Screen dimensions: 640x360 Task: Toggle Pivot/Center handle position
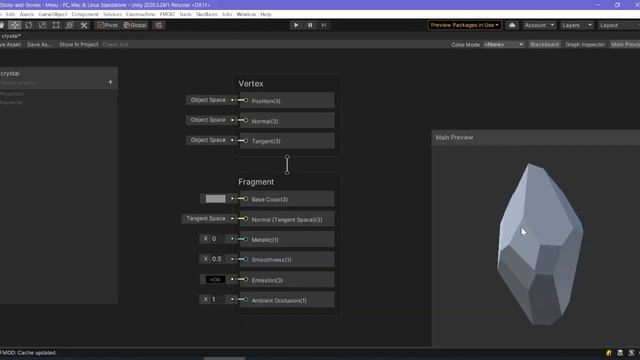click(107, 25)
